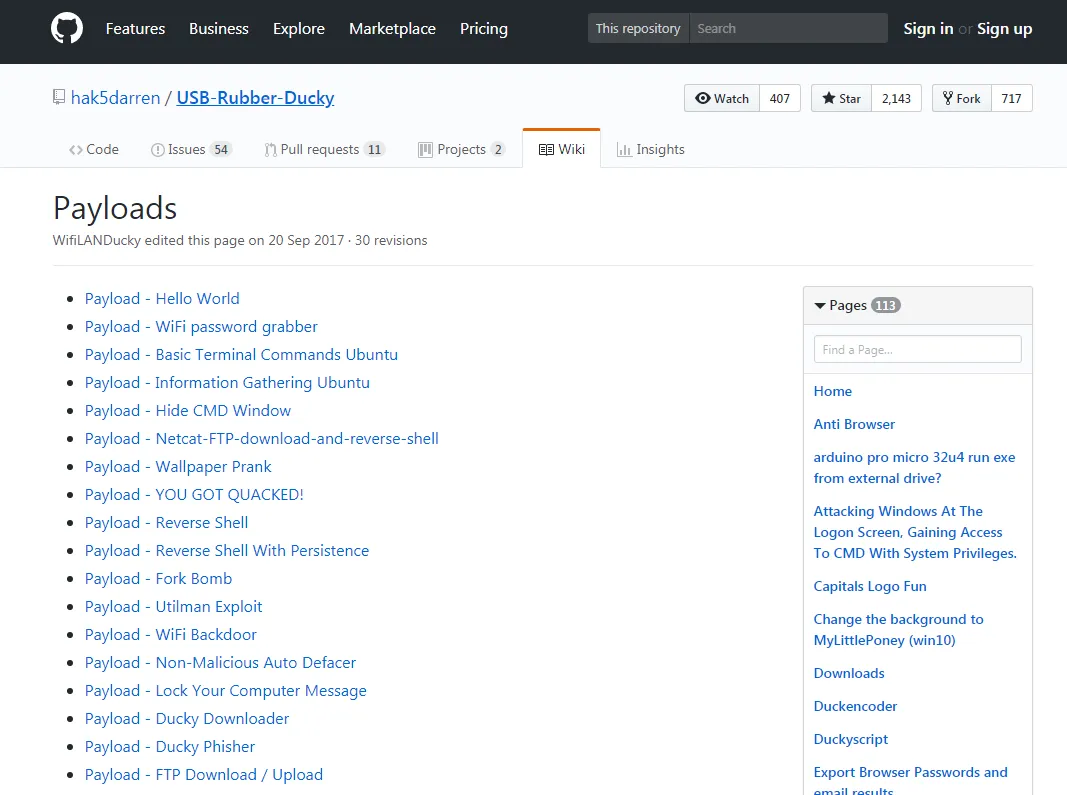Open Pricing in the top navigation

click(x=483, y=29)
